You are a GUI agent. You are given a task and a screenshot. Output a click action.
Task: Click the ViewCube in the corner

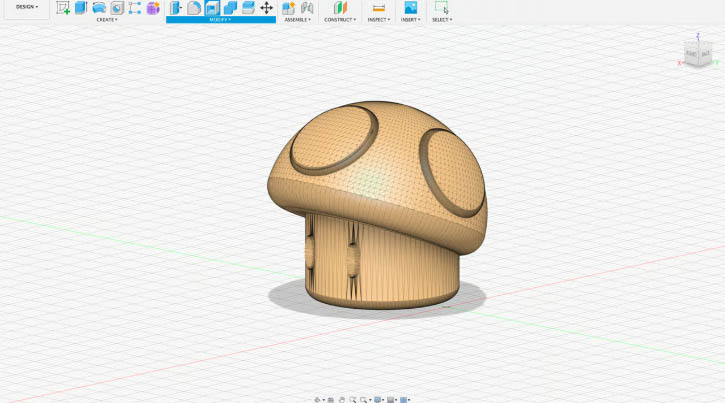pyautogui.click(x=698, y=53)
